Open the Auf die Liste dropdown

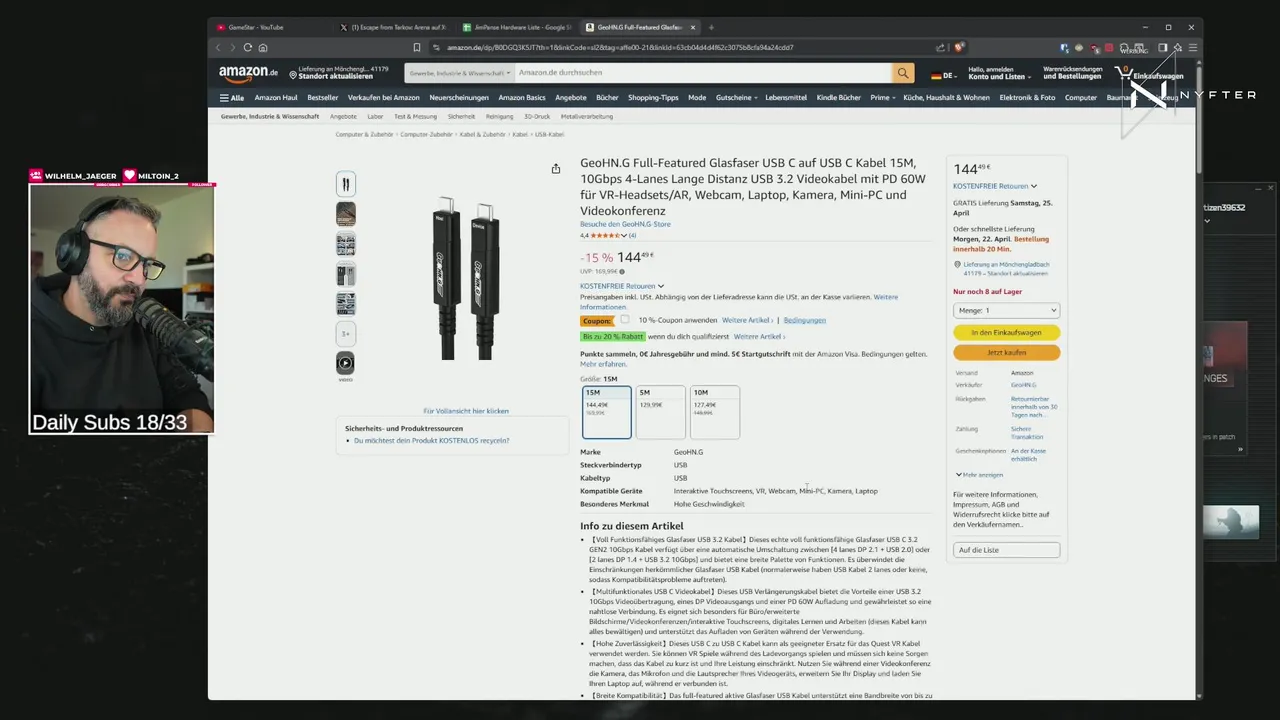click(1006, 550)
